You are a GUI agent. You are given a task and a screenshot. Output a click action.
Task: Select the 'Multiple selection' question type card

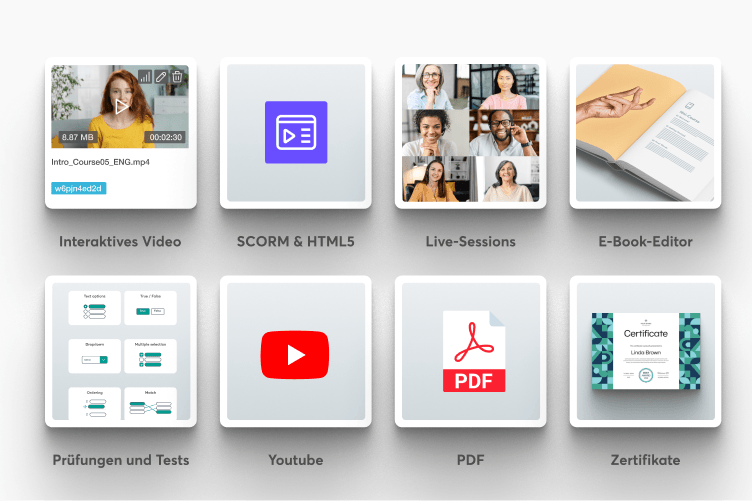[x=151, y=356]
